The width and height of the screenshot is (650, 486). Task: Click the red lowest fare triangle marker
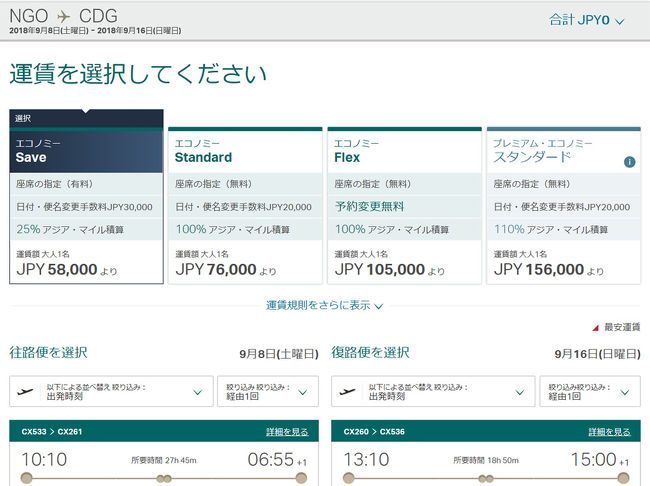[595, 328]
